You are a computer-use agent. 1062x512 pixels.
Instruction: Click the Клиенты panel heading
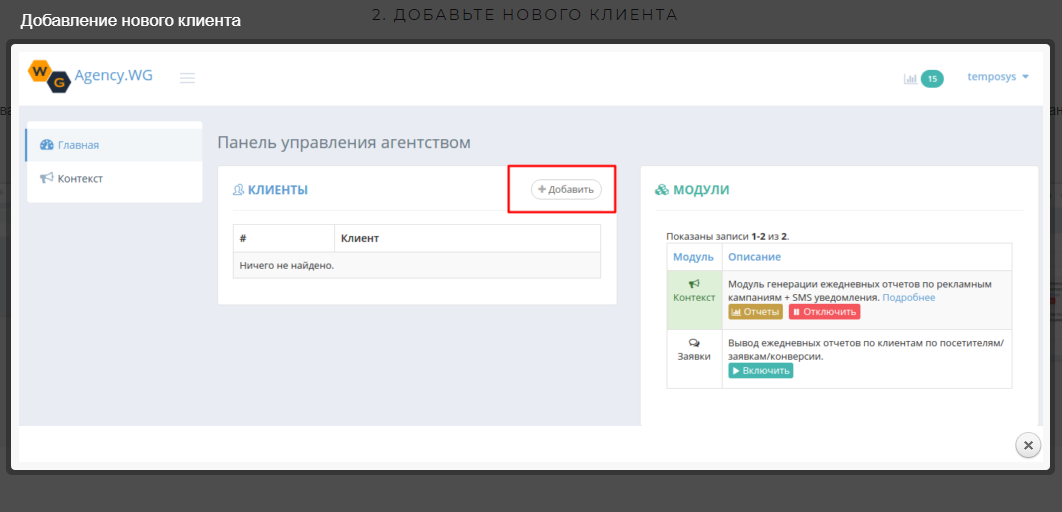tap(270, 190)
